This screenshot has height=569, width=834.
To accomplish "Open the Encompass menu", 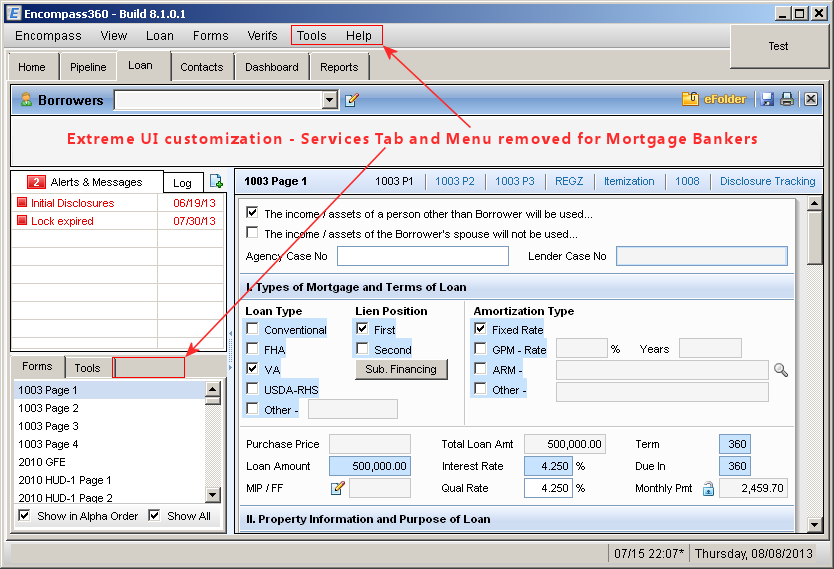I will click(x=48, y=36).
